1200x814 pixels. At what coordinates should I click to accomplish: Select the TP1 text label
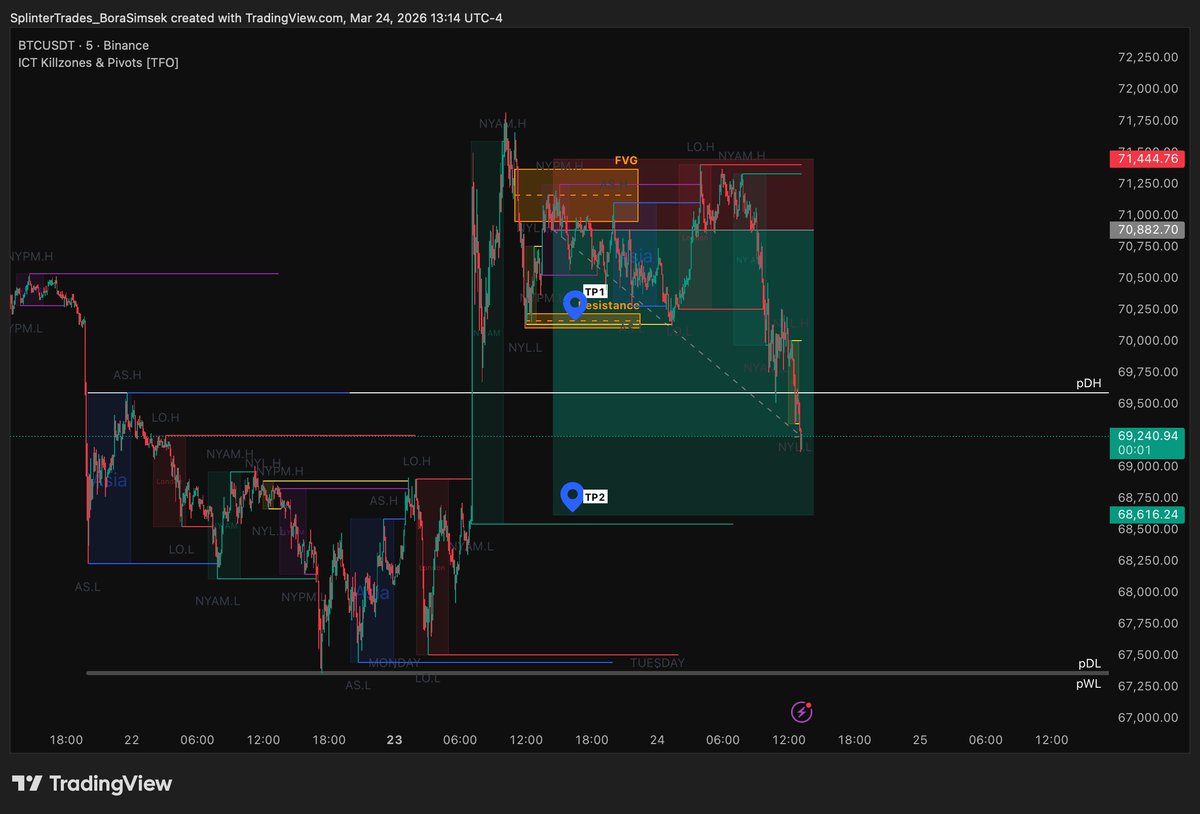tap(595, 291)
